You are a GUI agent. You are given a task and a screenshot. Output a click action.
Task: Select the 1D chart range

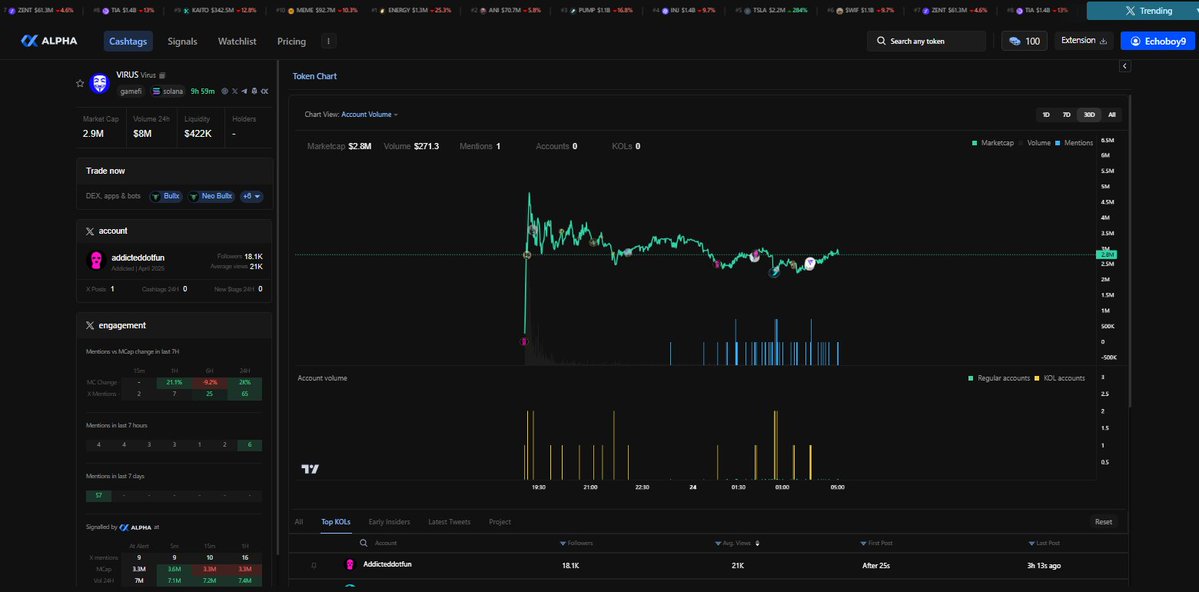click(x=1046, y=115)
